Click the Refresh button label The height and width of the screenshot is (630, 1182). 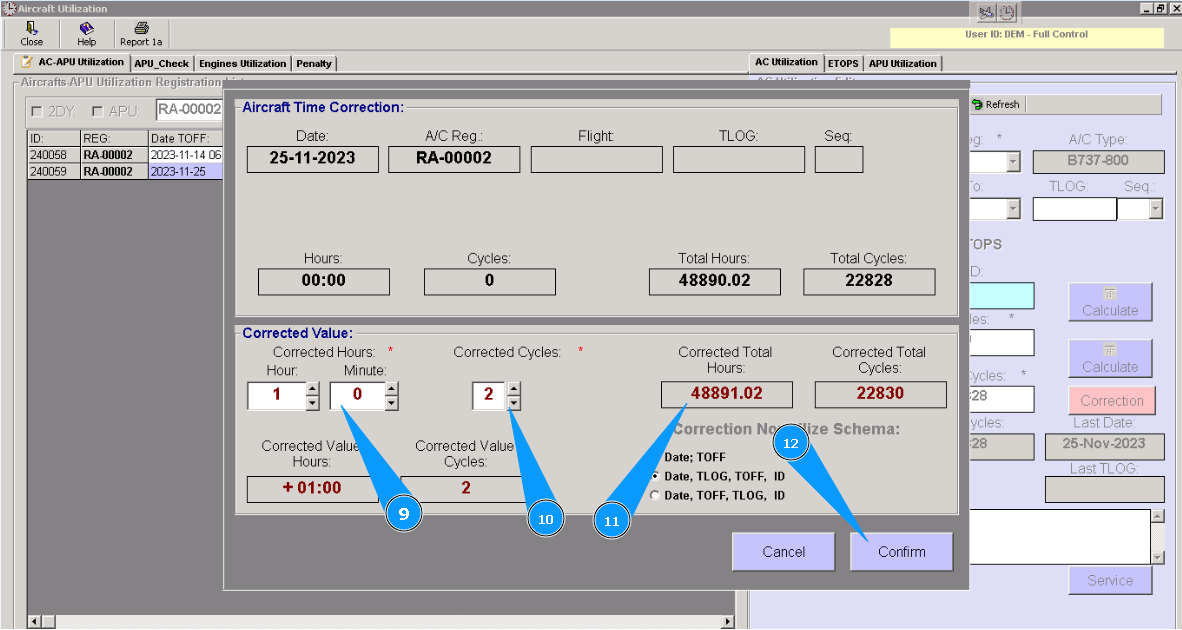click(x=1002, y=105)
